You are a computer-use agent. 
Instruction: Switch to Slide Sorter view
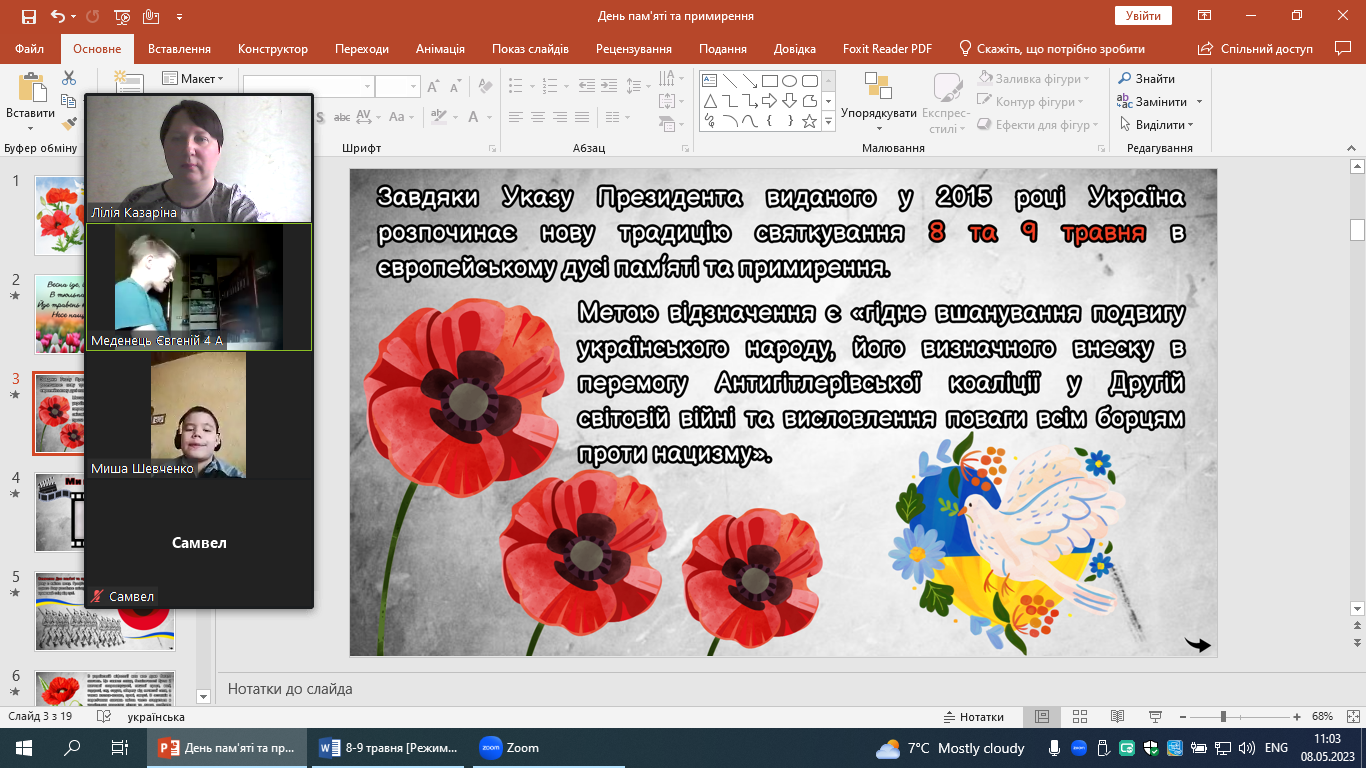pyautogui.click(x=1079, y=717)
